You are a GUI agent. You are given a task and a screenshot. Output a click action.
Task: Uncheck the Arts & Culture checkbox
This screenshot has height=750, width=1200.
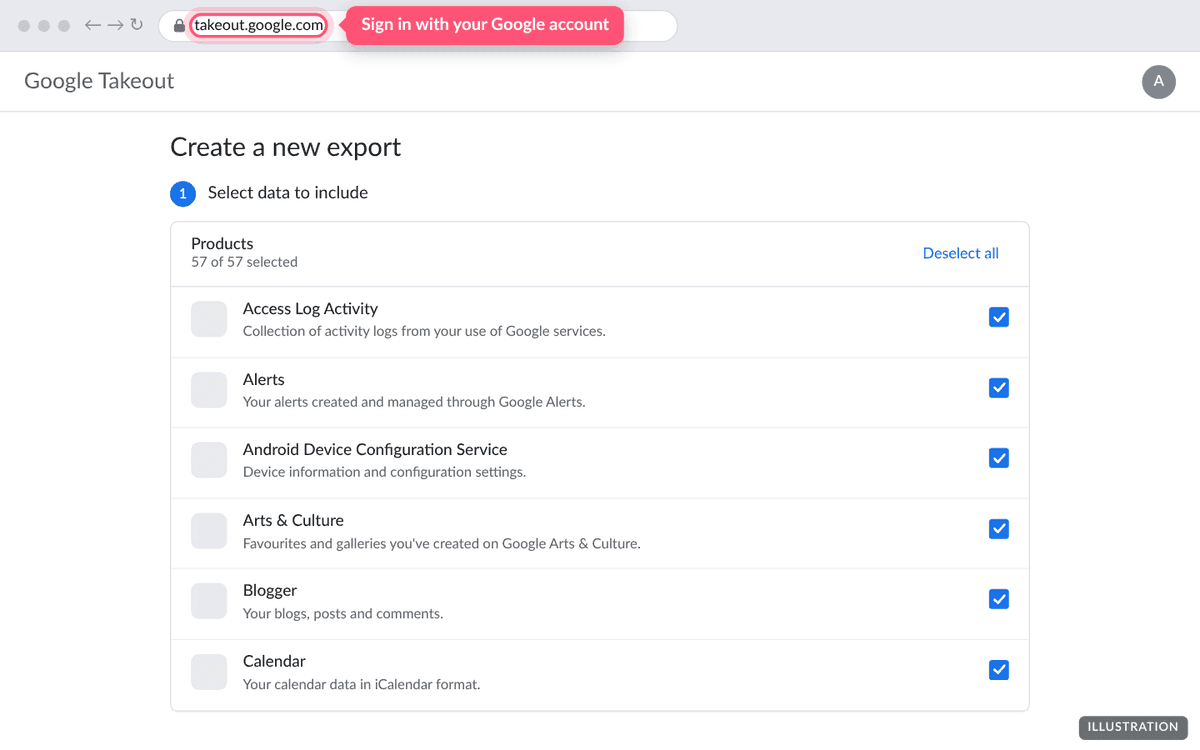click(x=998, y=529)
